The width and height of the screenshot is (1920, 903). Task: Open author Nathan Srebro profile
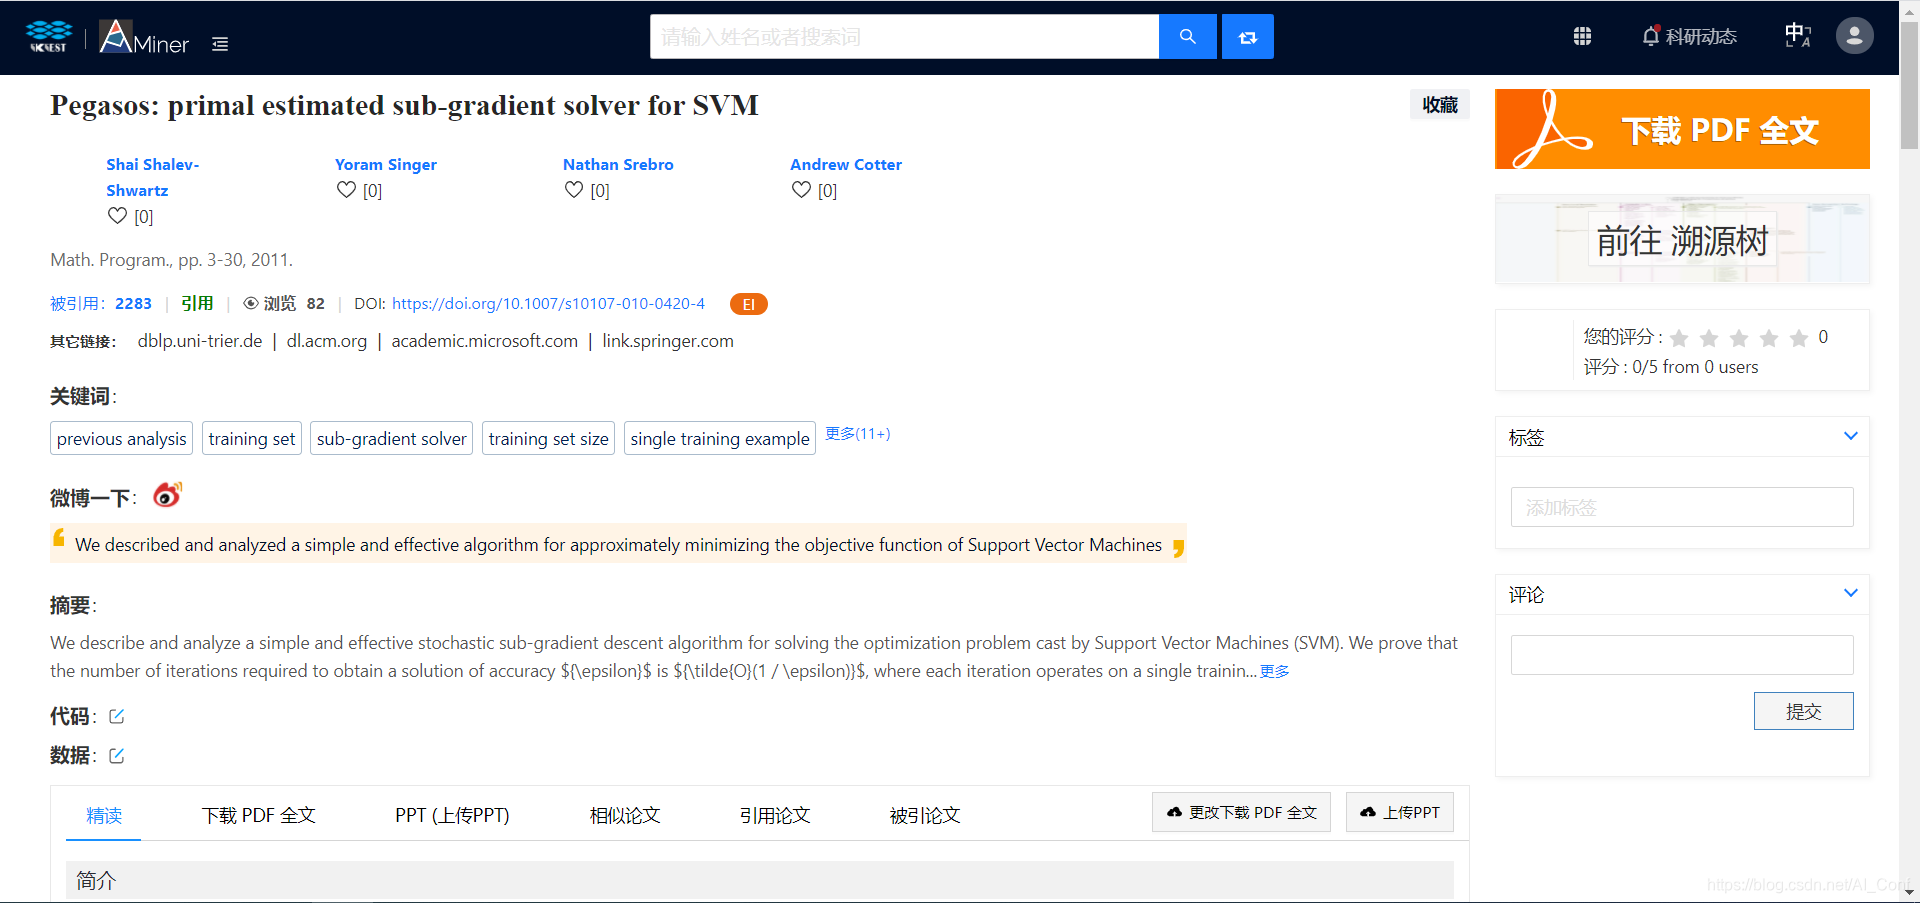point(618,165)
